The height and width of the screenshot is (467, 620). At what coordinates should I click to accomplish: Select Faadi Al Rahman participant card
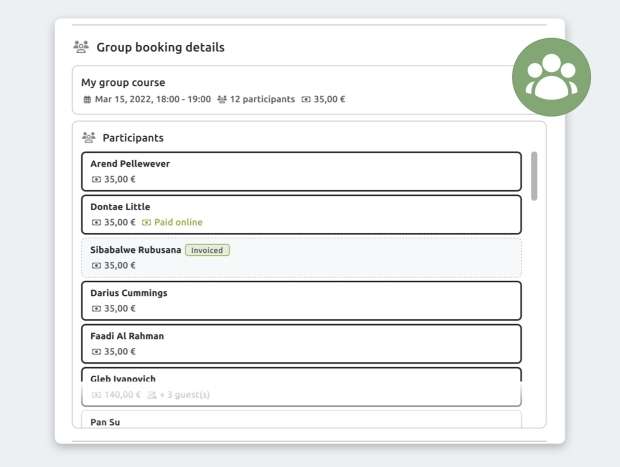(x=300, y=343)
